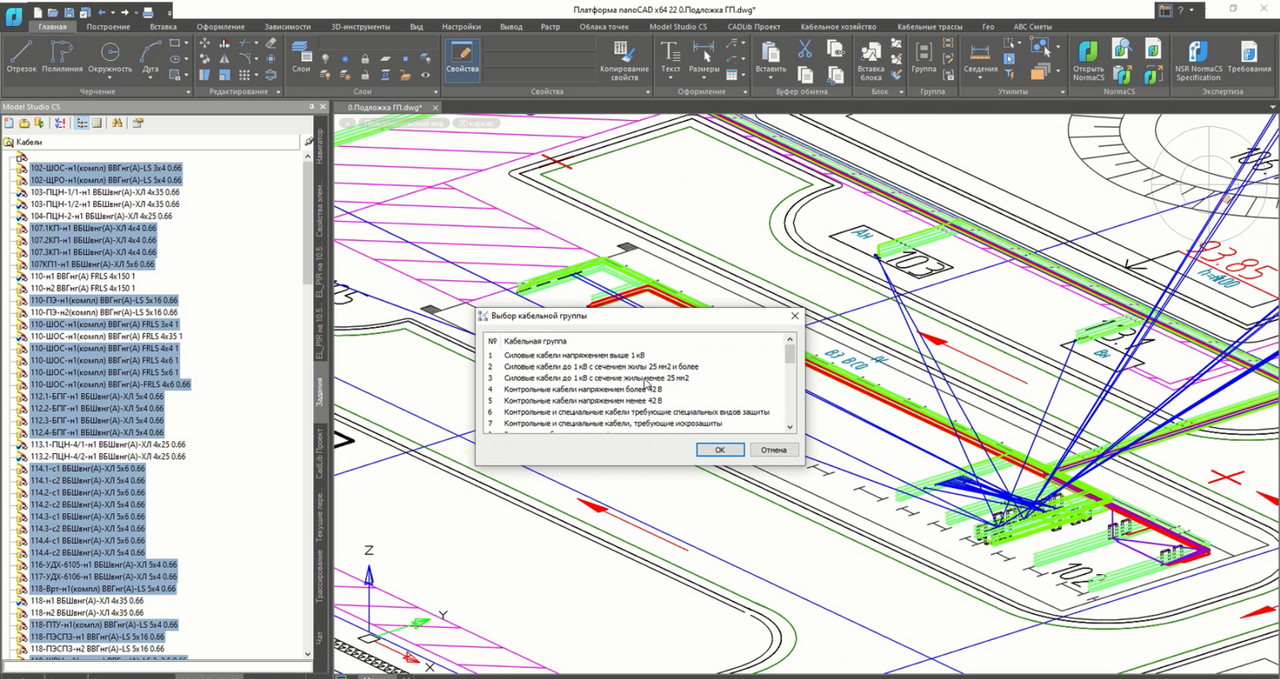Click the move icon in Редактирование

point(205,44)
